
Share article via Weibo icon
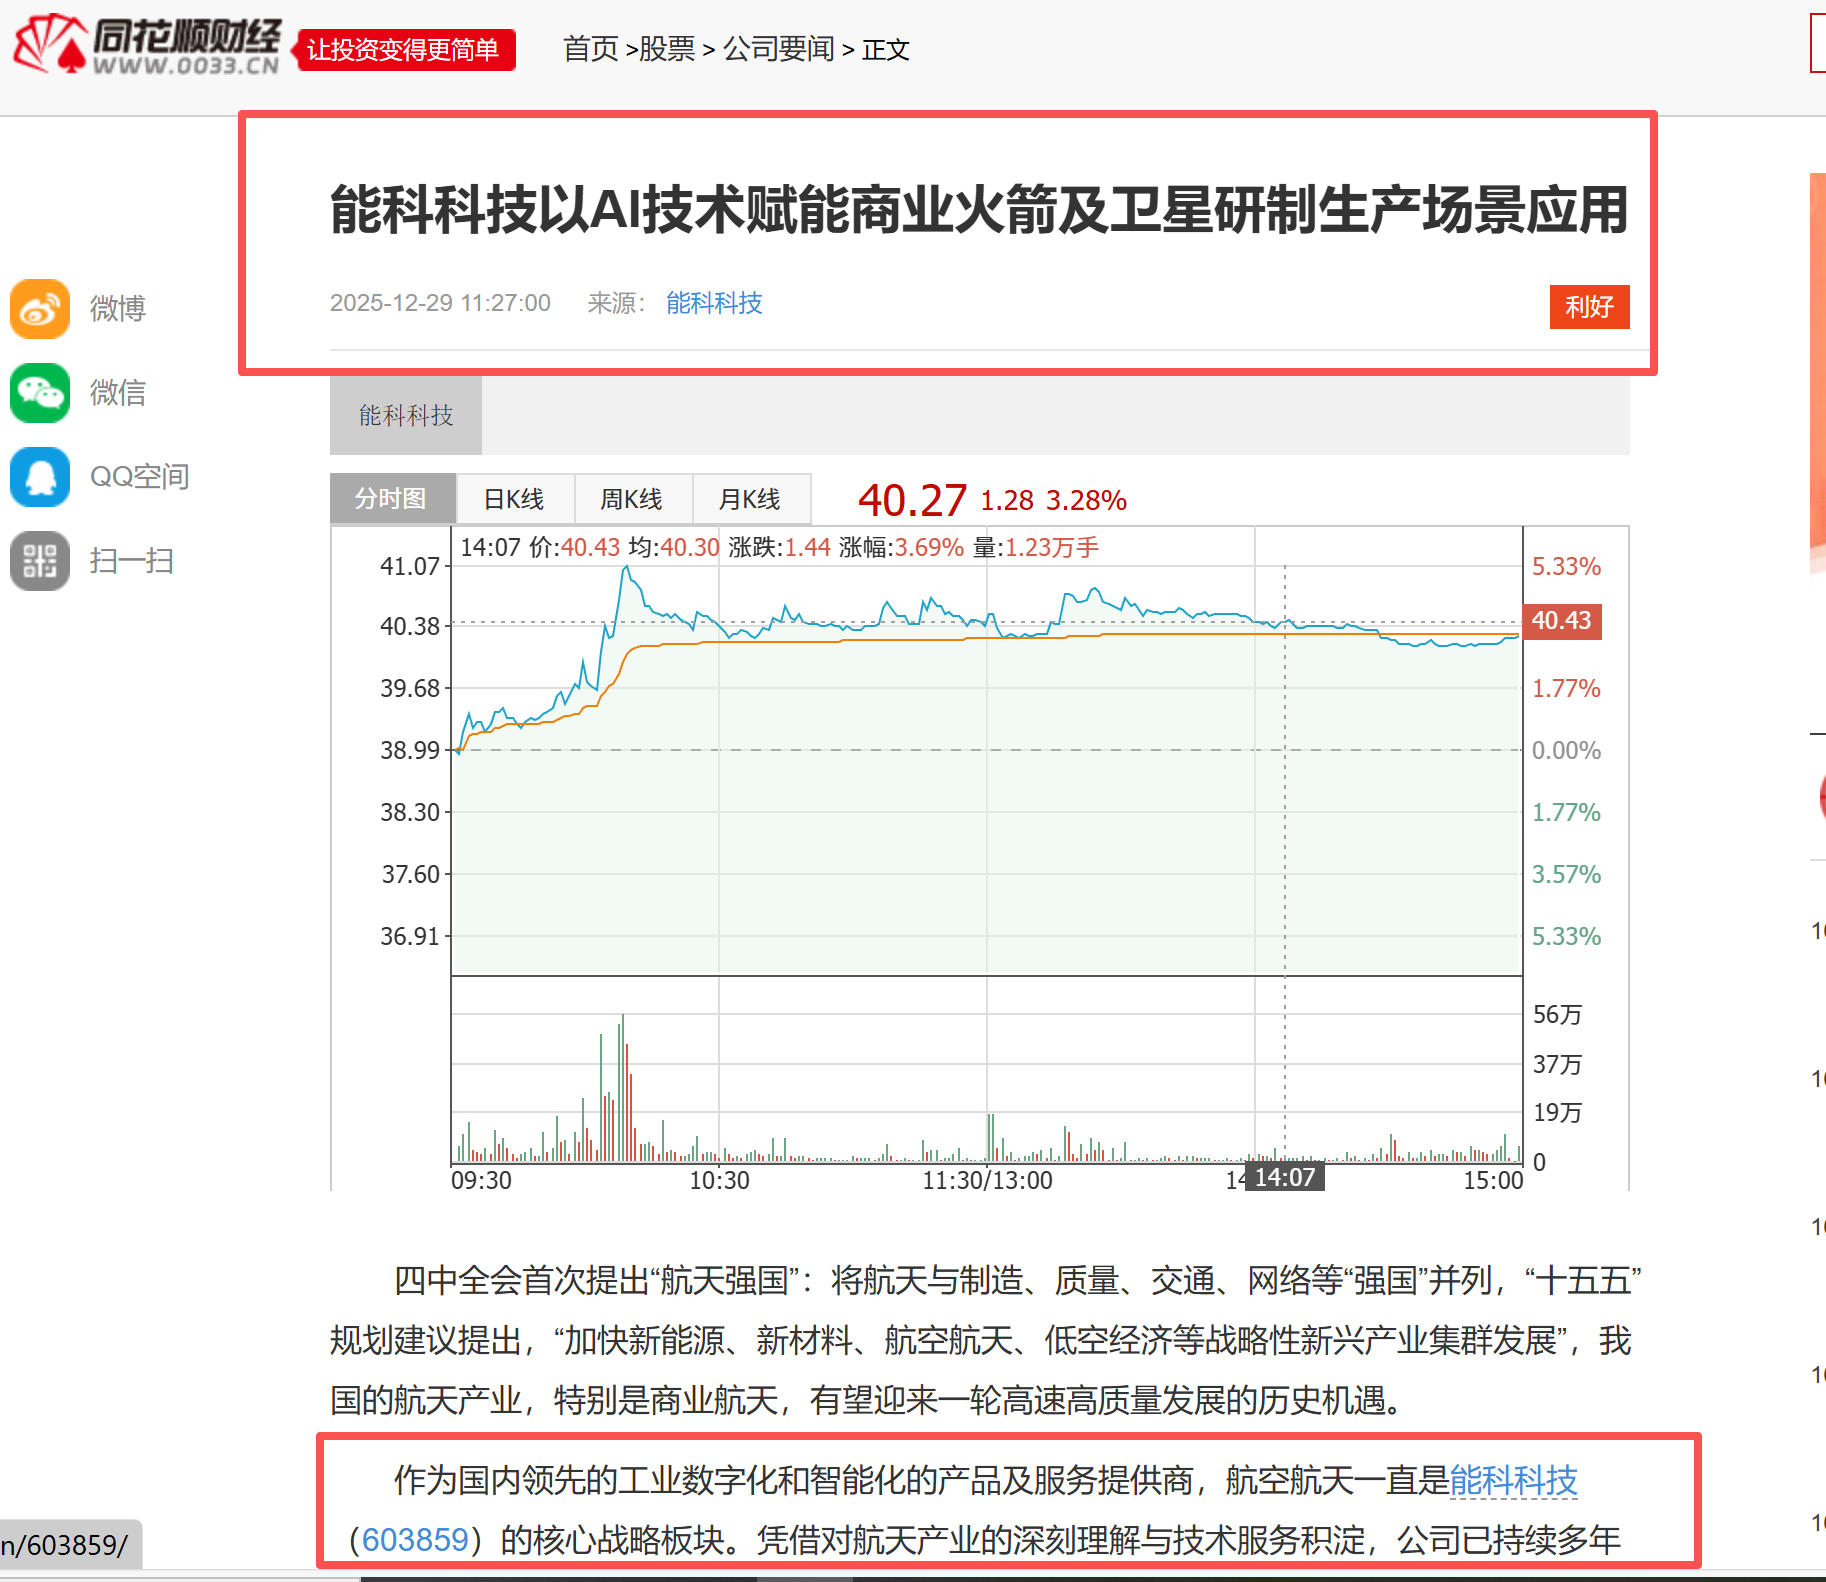(x=40, y=309)
